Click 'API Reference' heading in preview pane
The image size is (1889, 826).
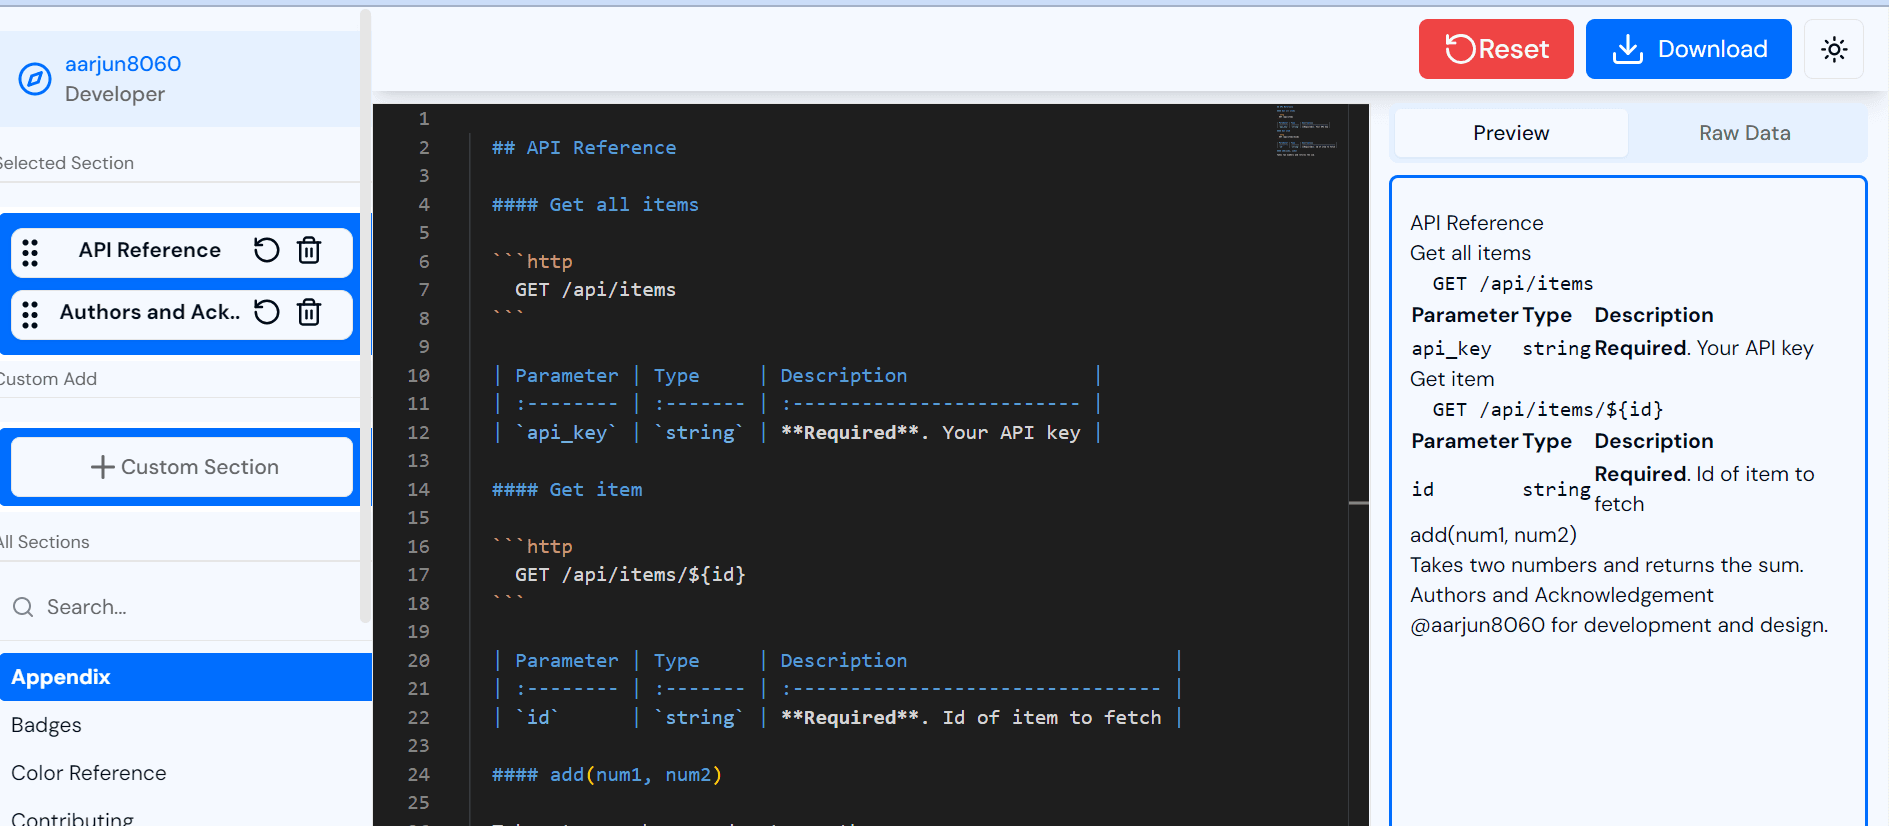(x=1477, y=223)
